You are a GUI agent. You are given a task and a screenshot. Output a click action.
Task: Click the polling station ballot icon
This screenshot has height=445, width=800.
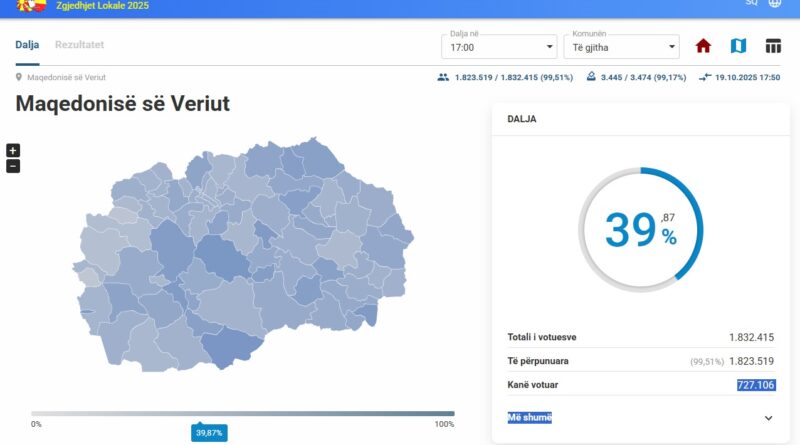[591, 77]
